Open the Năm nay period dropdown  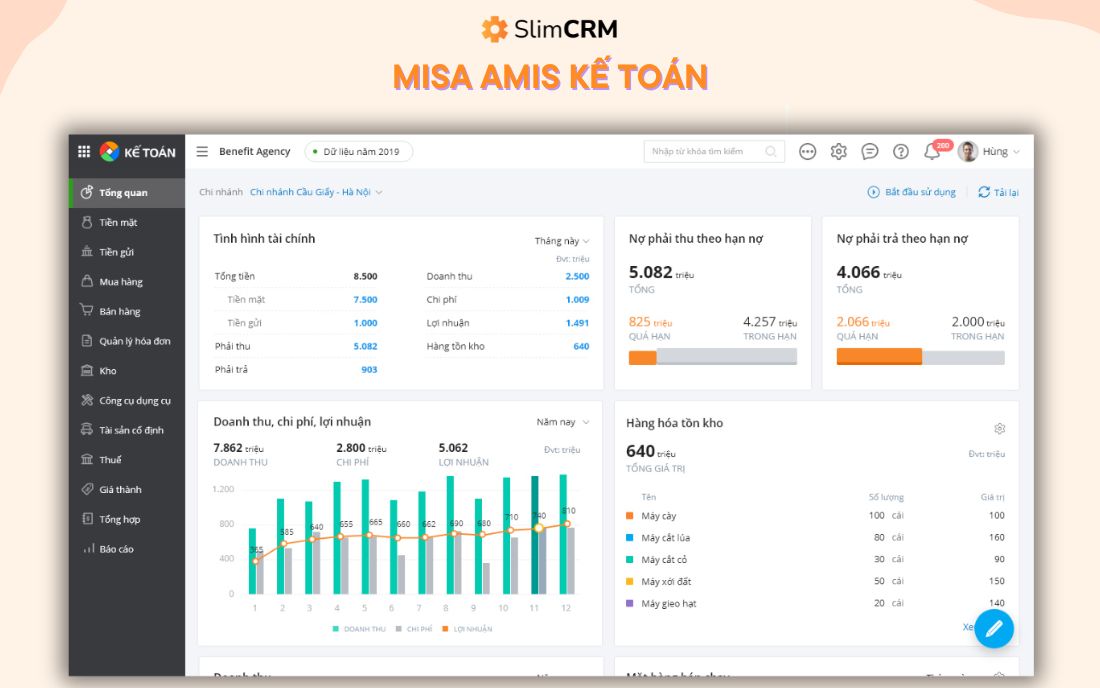pos(563,422)
